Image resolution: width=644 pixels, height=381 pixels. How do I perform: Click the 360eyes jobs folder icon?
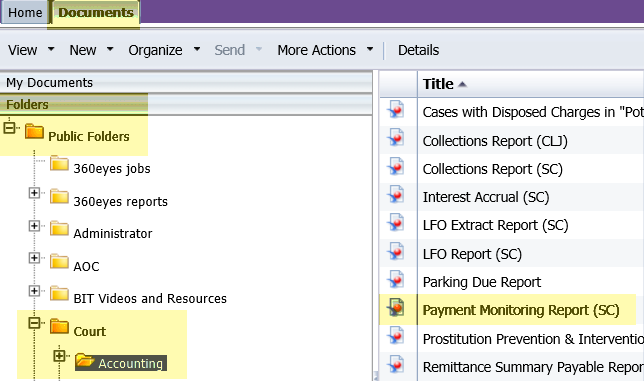click(59, 163)
